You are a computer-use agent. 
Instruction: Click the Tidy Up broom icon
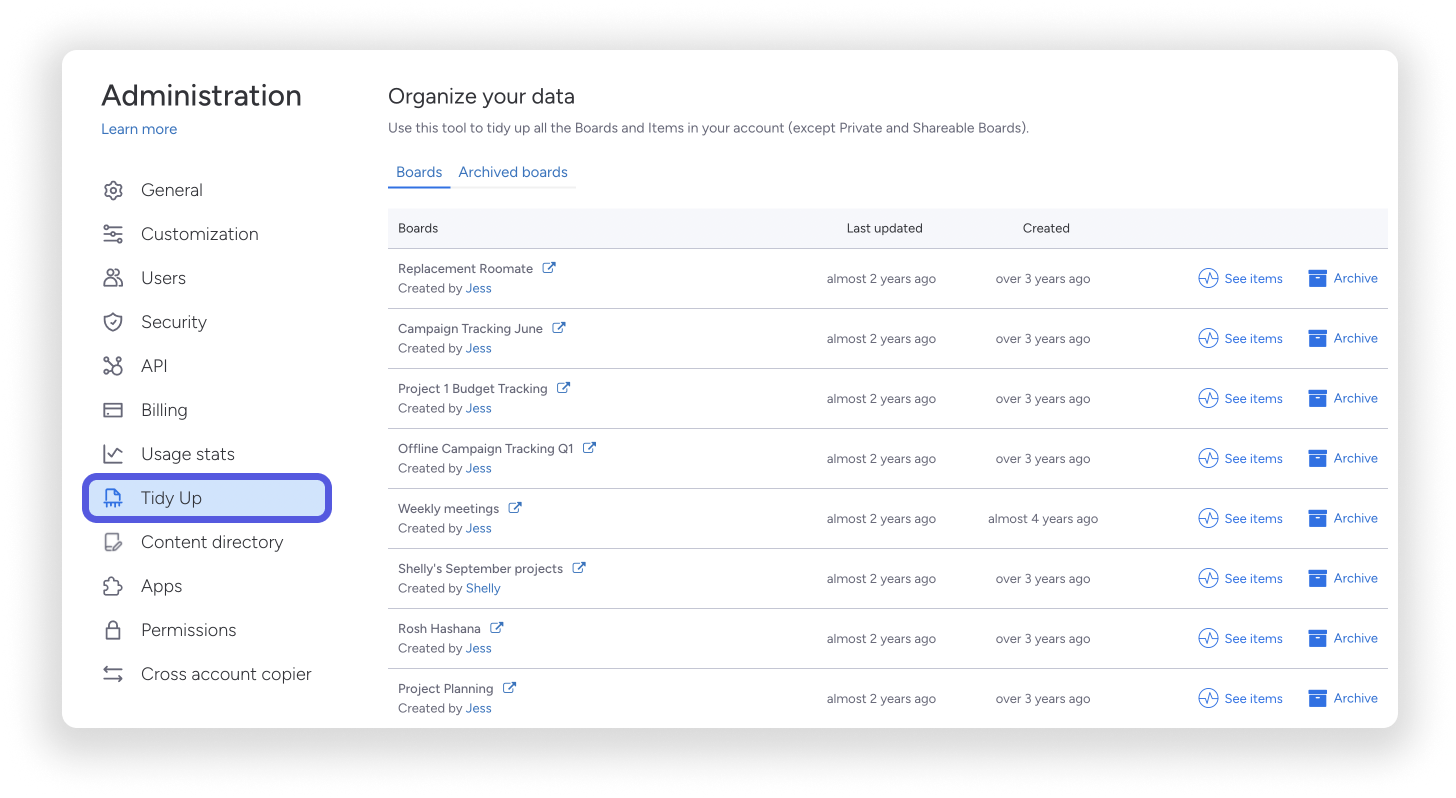point(113,497)
